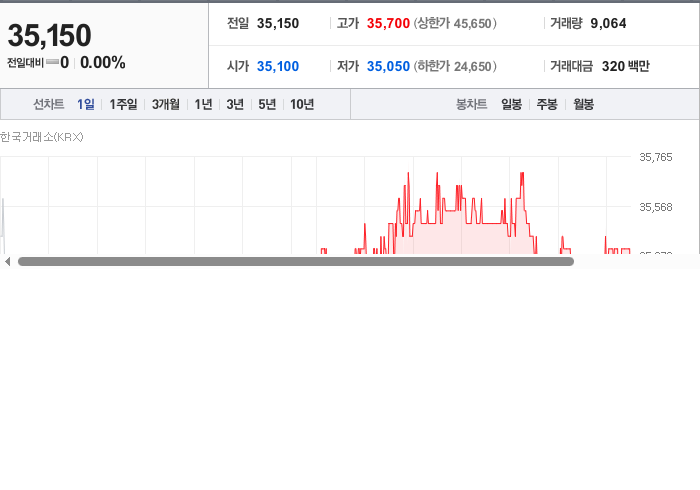Image resolution: width=700 pixels, height=490 pixels.
Task: Click the horizontal scrollbar thumb
Action: click(x=296, y=262)
